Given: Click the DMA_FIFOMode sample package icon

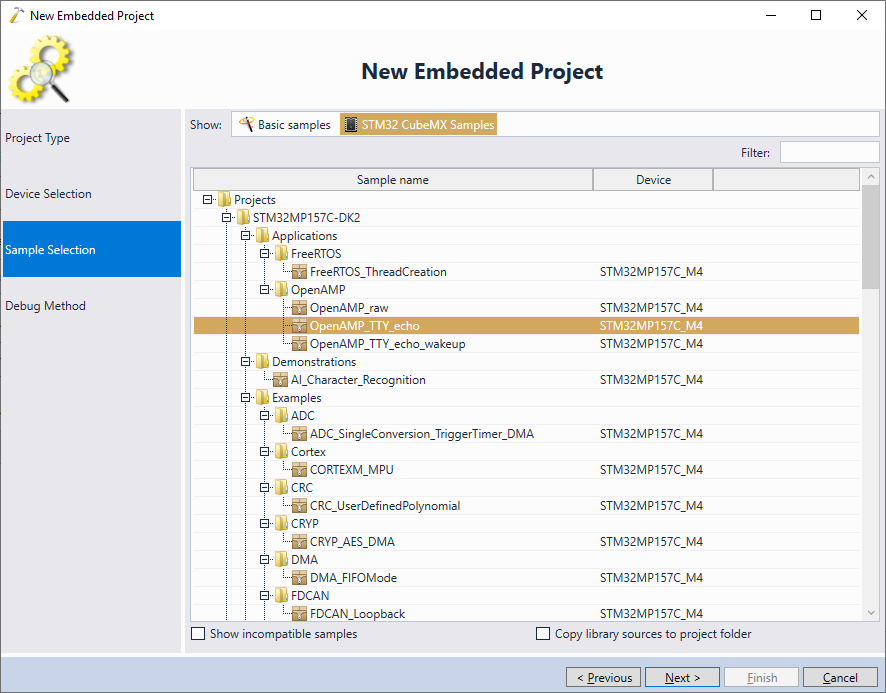Looking at the screenshot, I should pyautogui.click(x=299, y=578).
